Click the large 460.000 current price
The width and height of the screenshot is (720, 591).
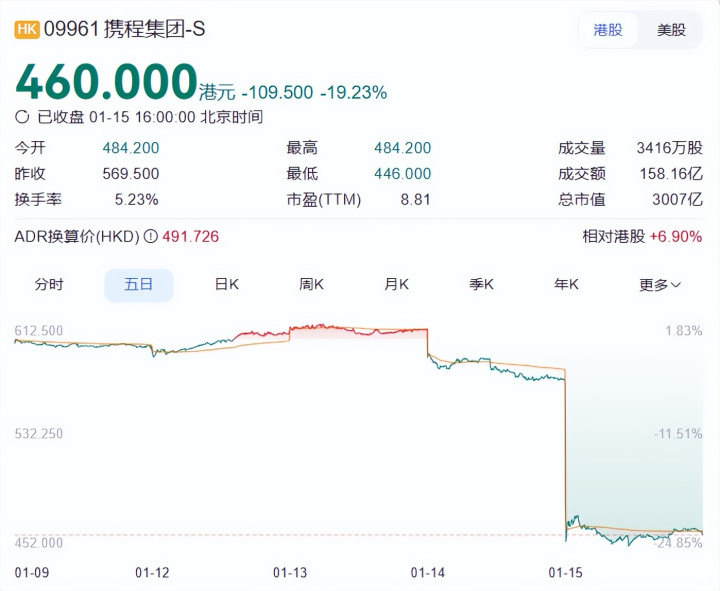coord(106,82)
